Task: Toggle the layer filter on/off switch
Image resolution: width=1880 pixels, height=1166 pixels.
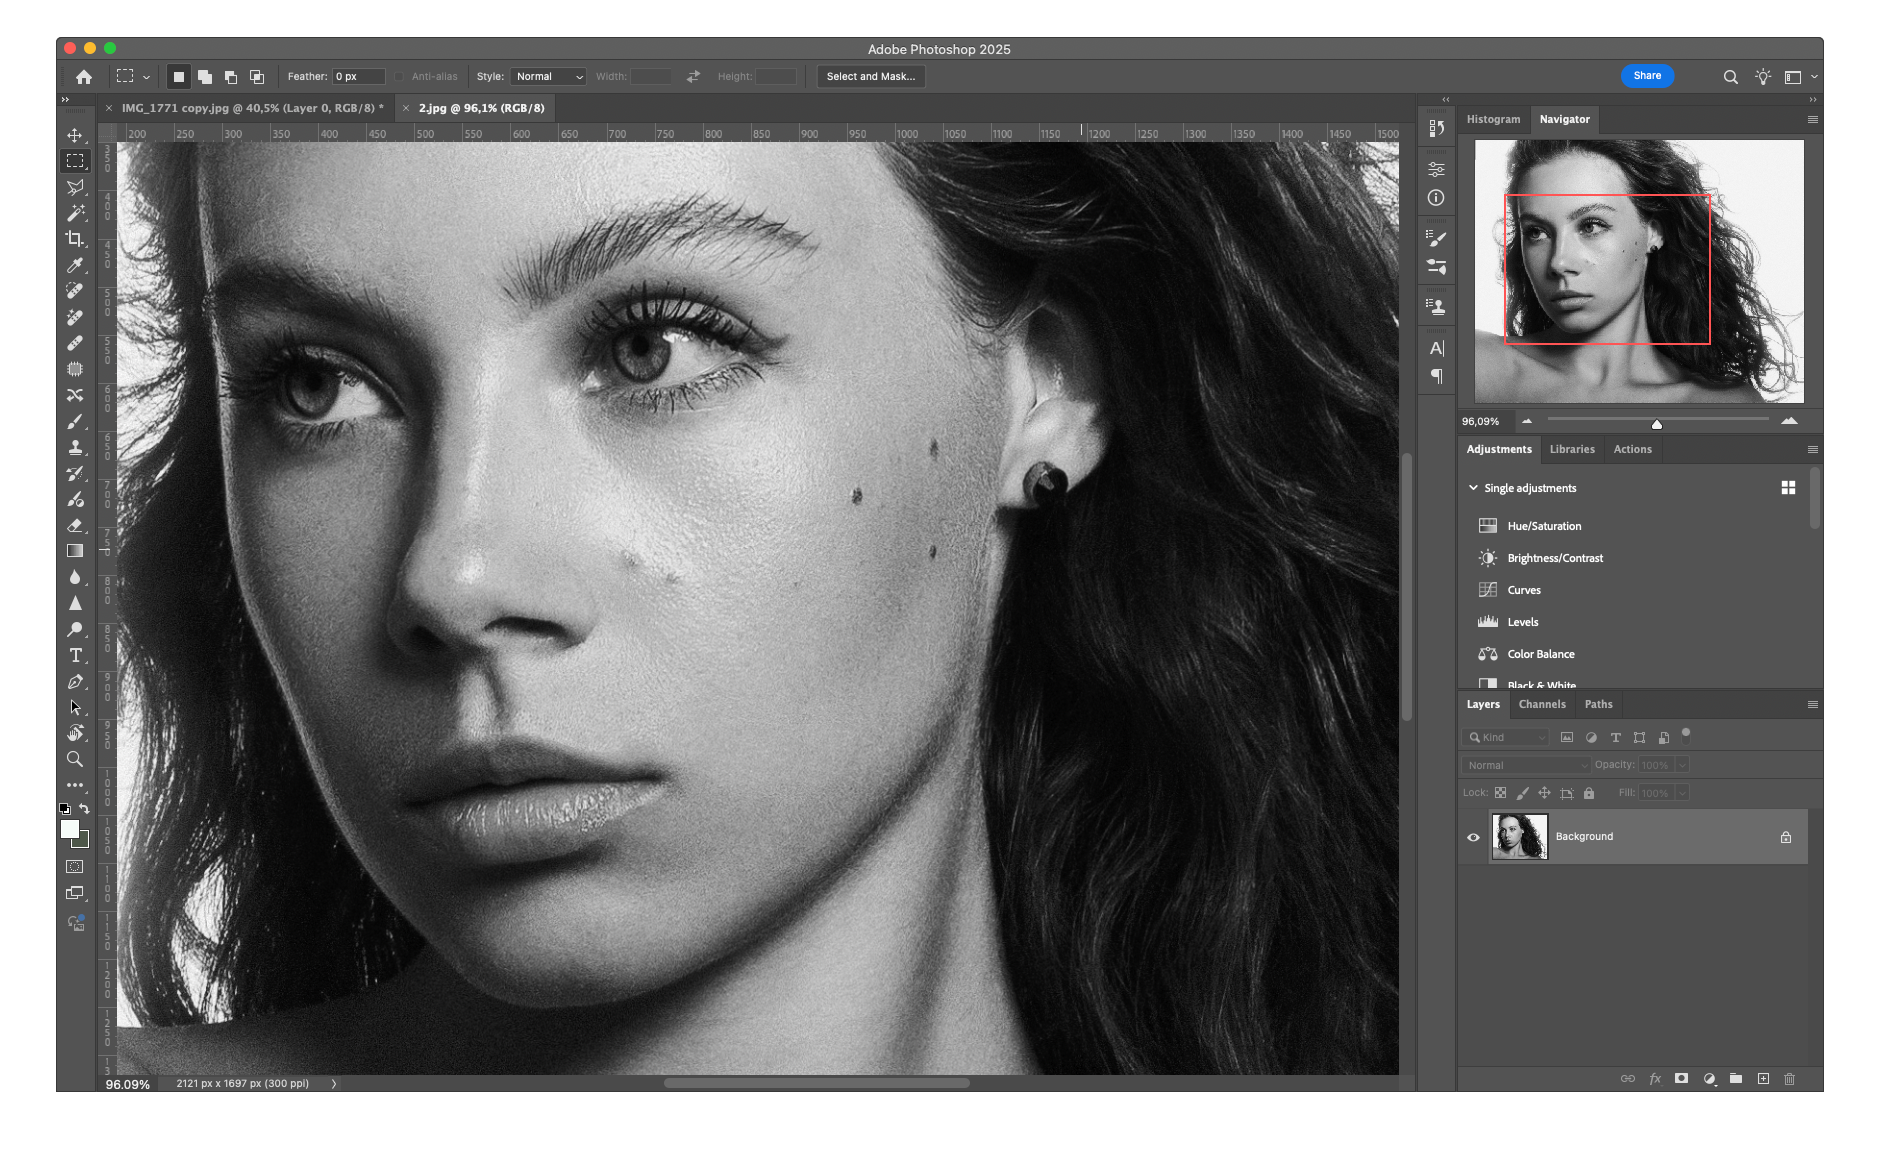Action: pyautogui.click(x=1686, y=734)
